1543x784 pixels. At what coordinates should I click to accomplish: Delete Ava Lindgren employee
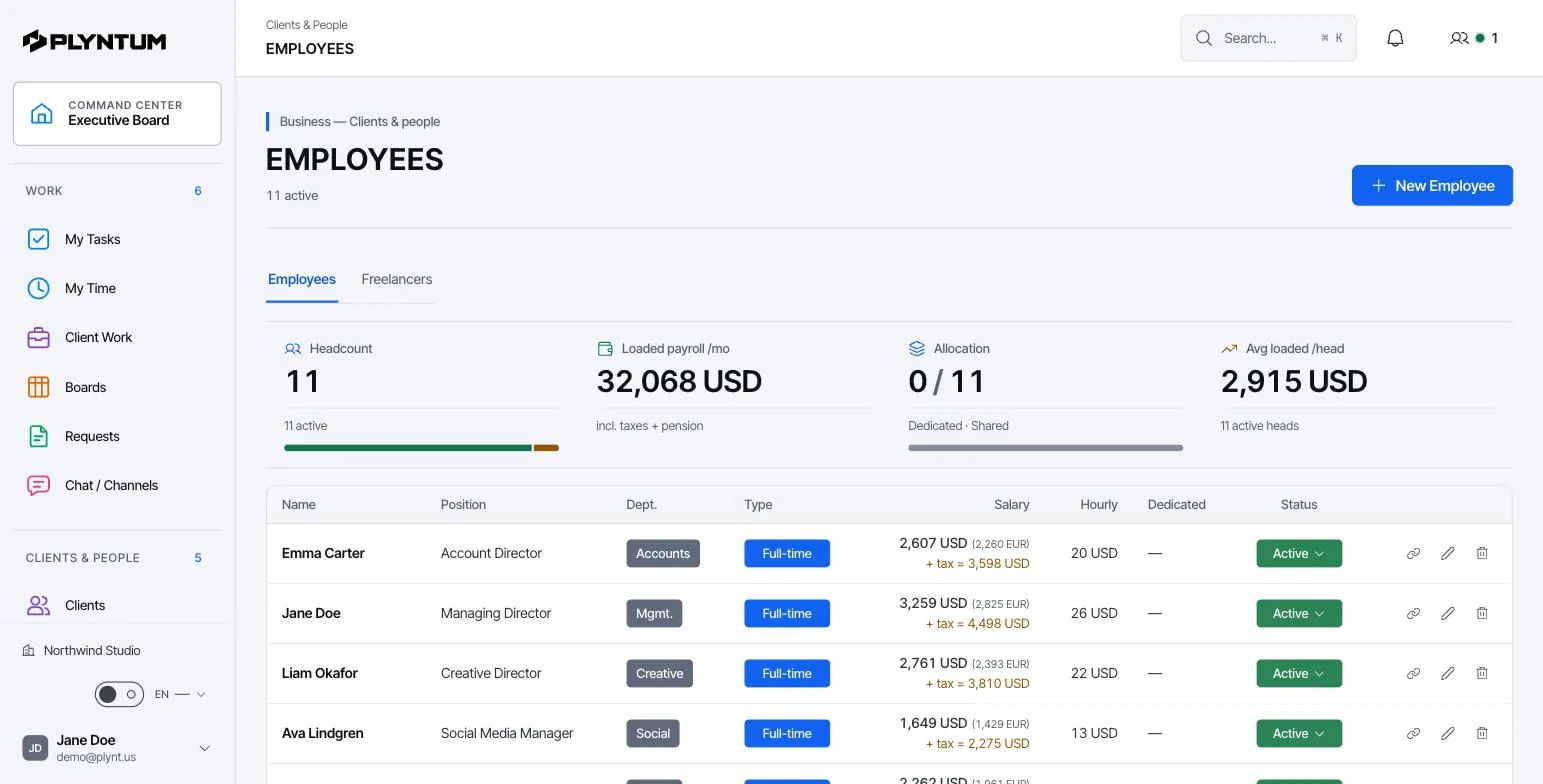click(x=1482, y=733)
